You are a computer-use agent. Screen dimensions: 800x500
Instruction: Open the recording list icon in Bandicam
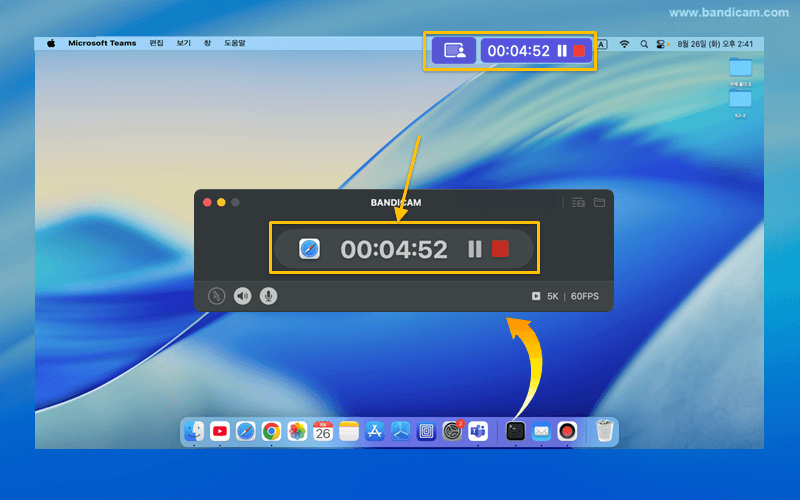pyautogui.click(x=577, y=202)
